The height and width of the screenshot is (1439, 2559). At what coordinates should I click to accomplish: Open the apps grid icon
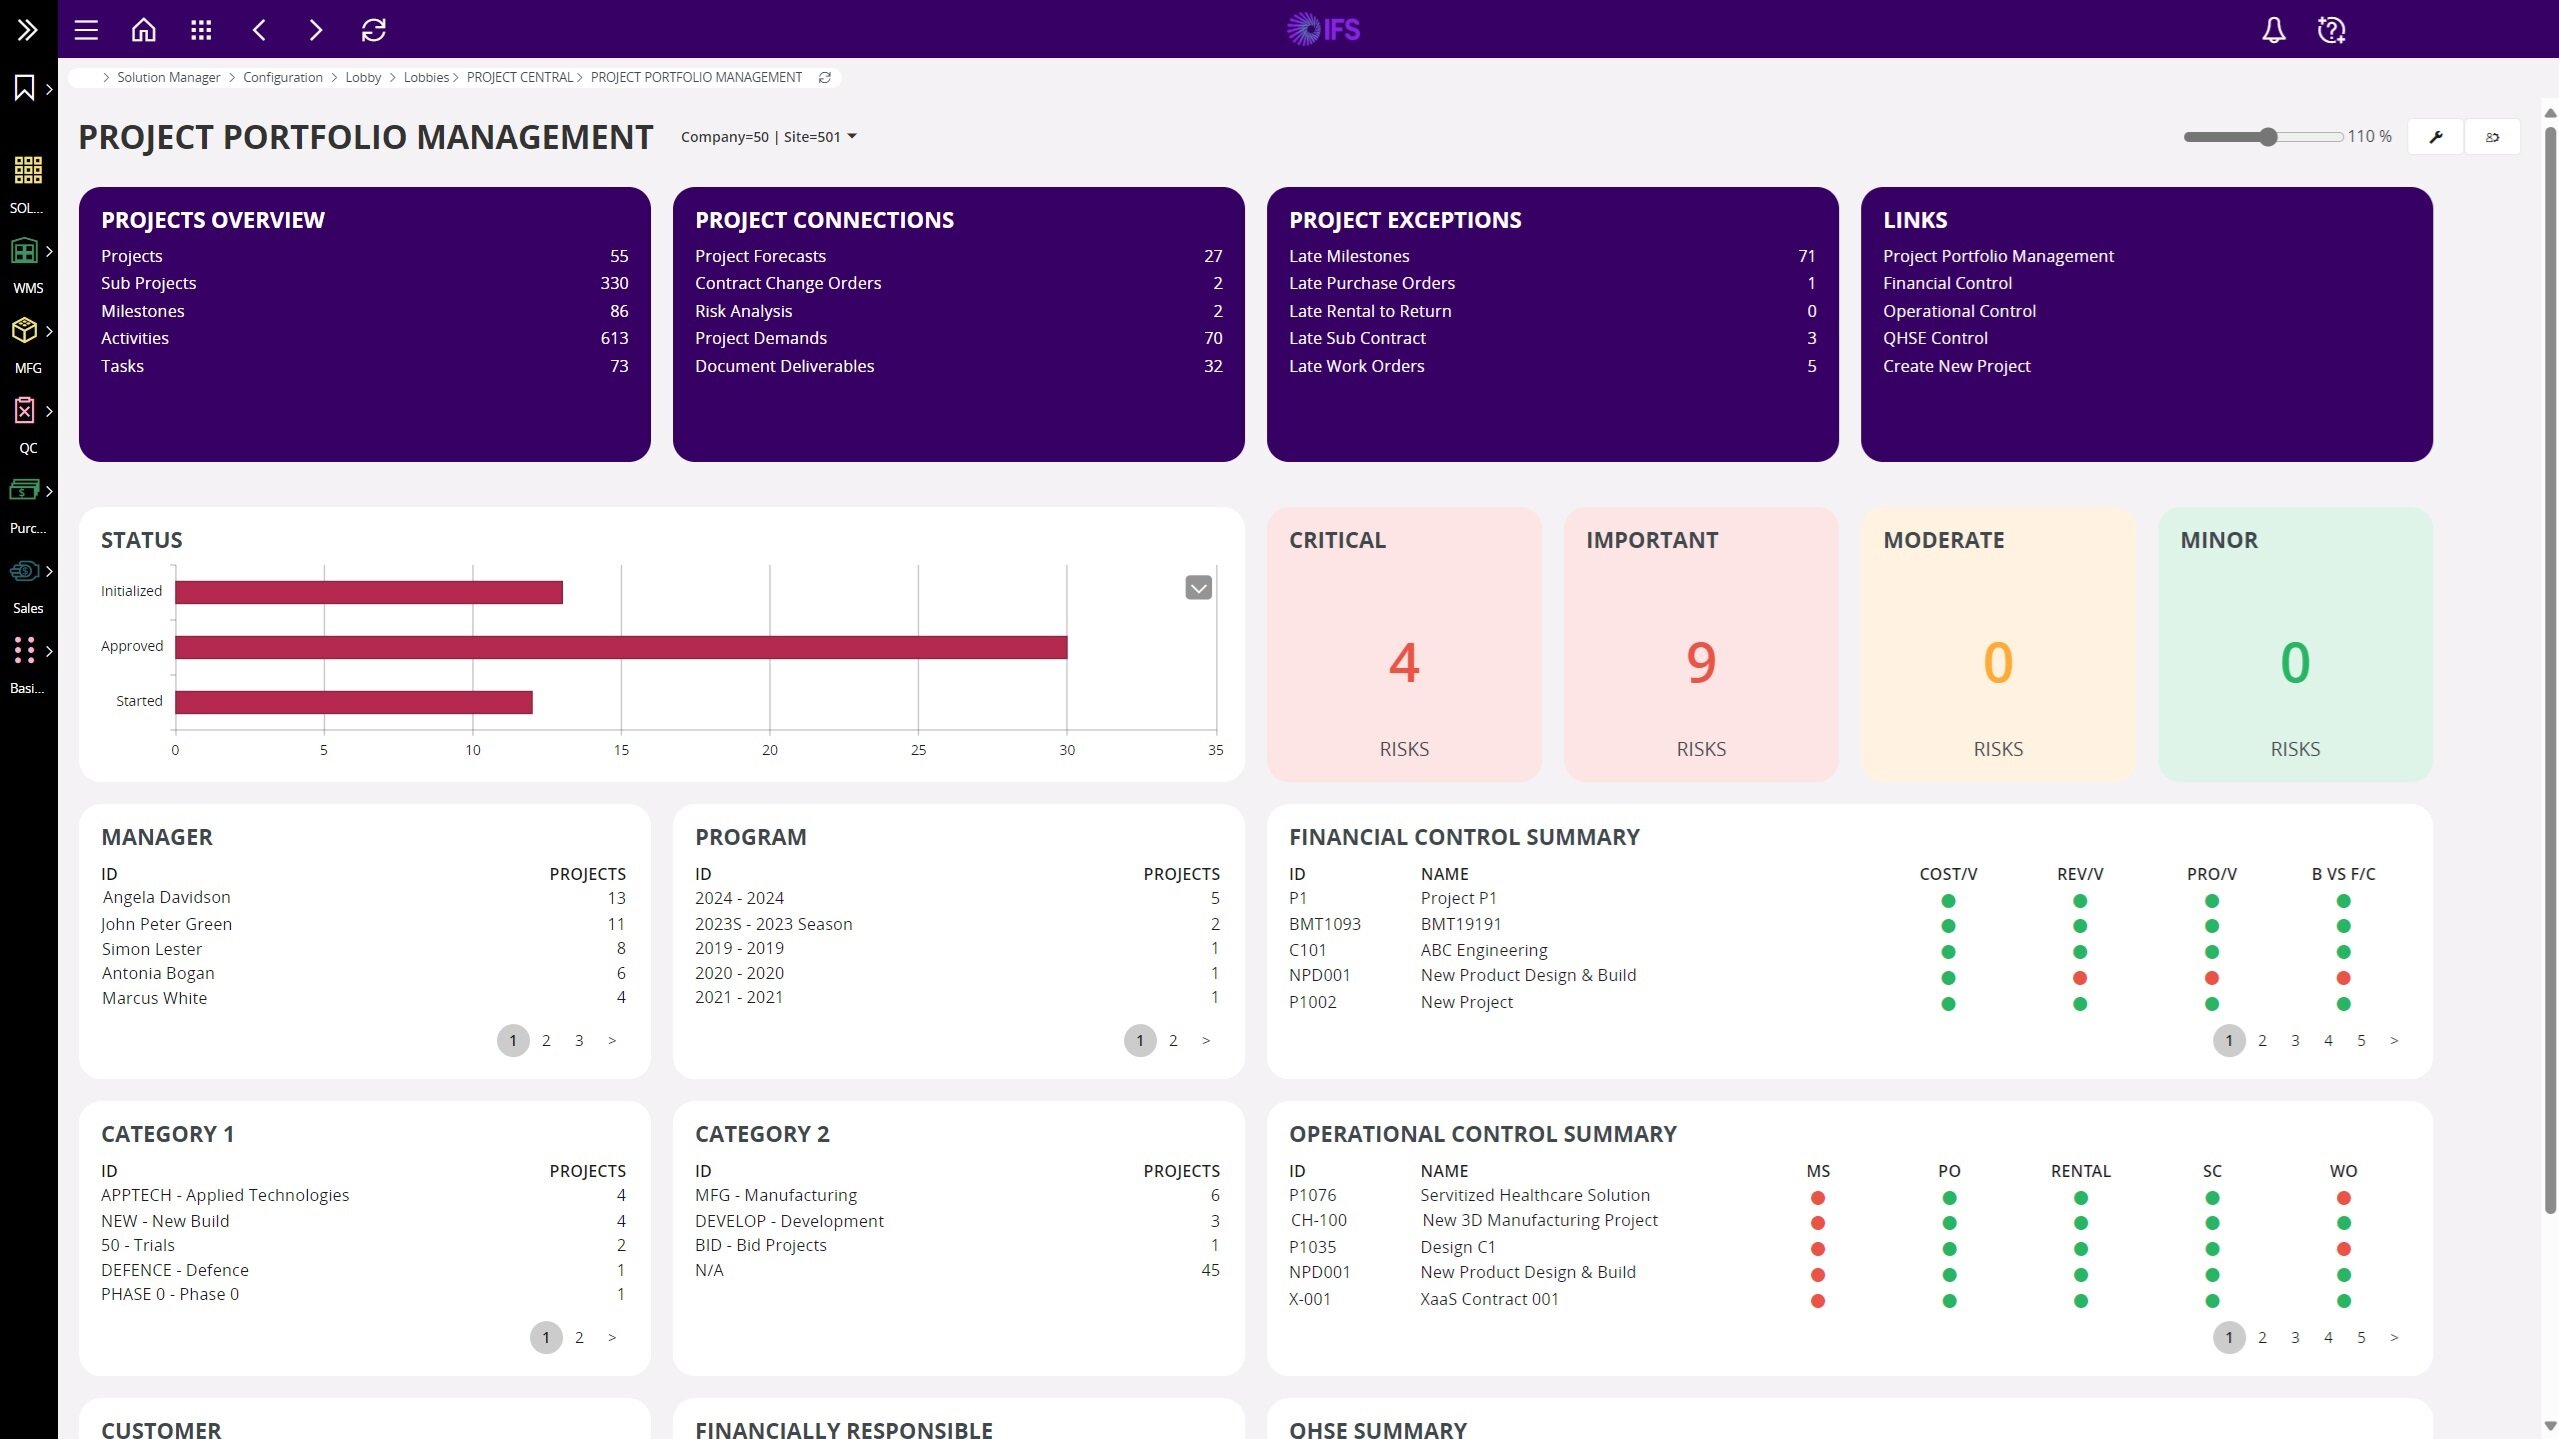pyautogui.click(x=201, y=30)
